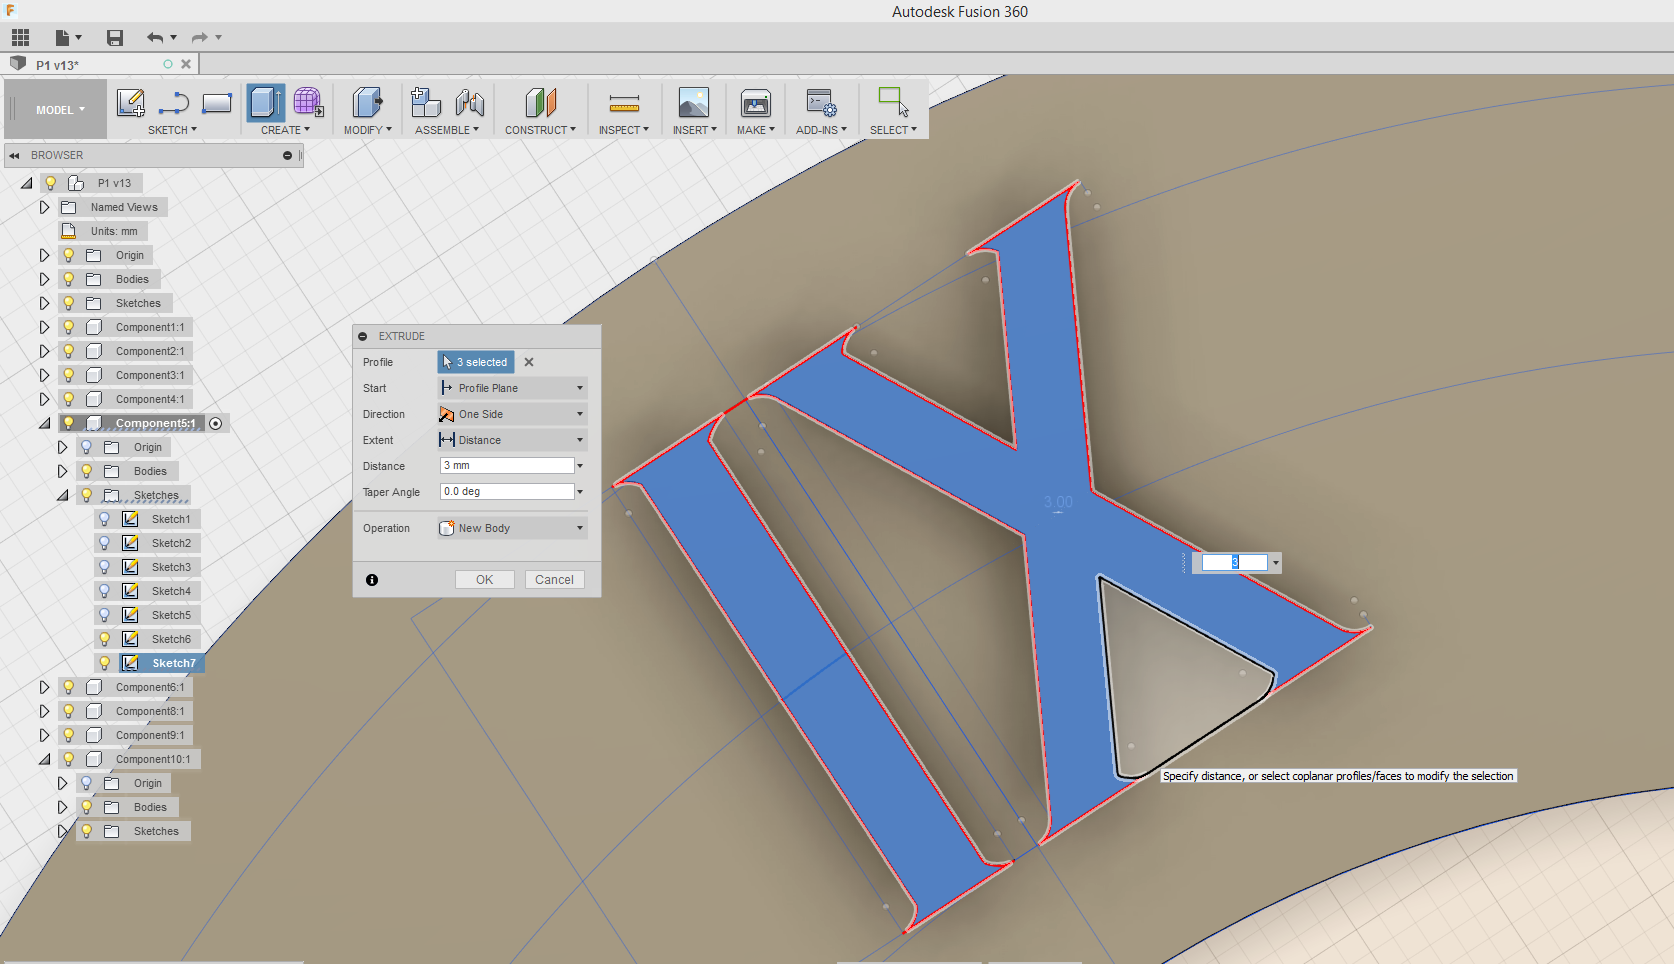Redo the last action
This screenshot has height=964, width=1674.
point(200,38)
